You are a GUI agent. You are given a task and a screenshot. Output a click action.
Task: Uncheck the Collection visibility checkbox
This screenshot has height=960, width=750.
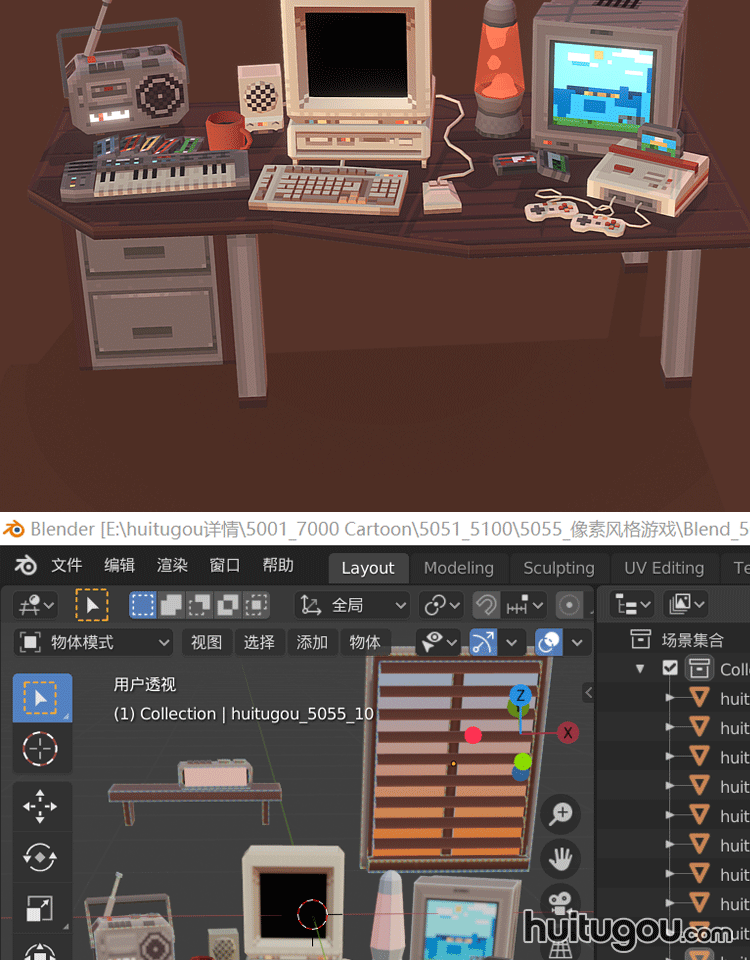tap(670, 668)
